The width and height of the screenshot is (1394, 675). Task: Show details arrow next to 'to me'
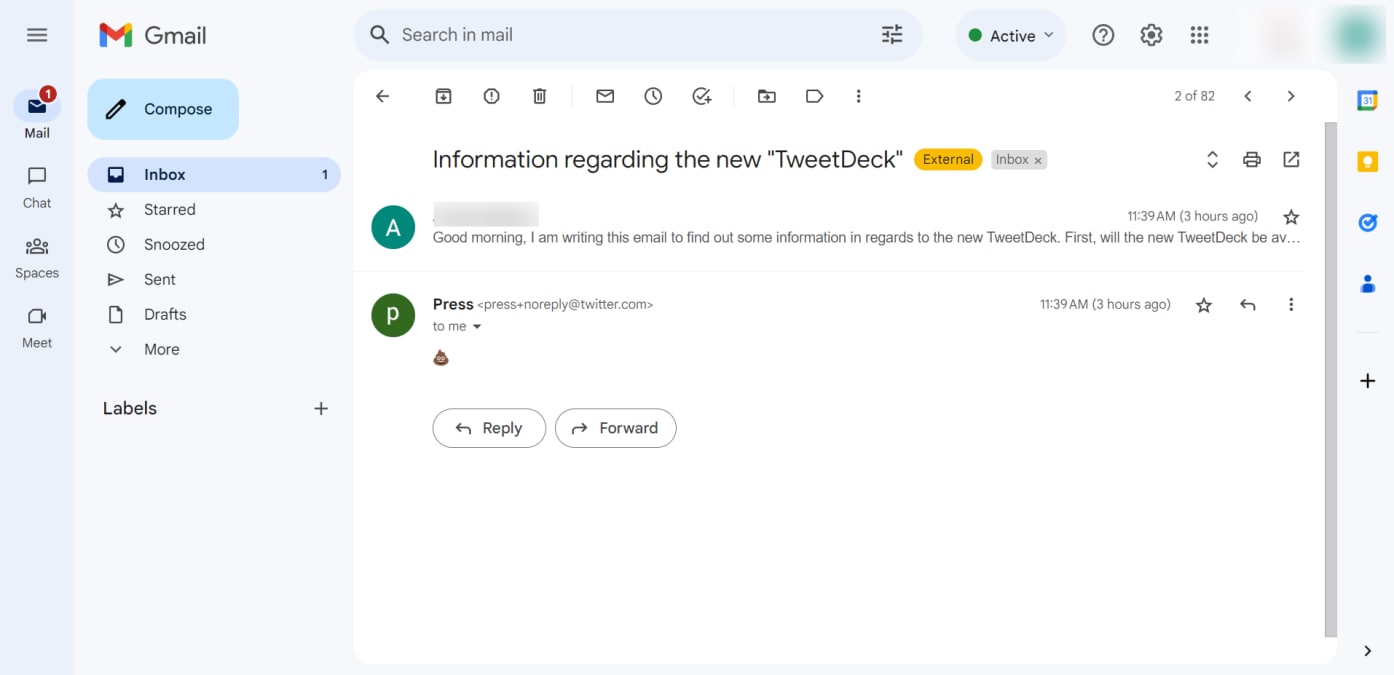point(477,327)
